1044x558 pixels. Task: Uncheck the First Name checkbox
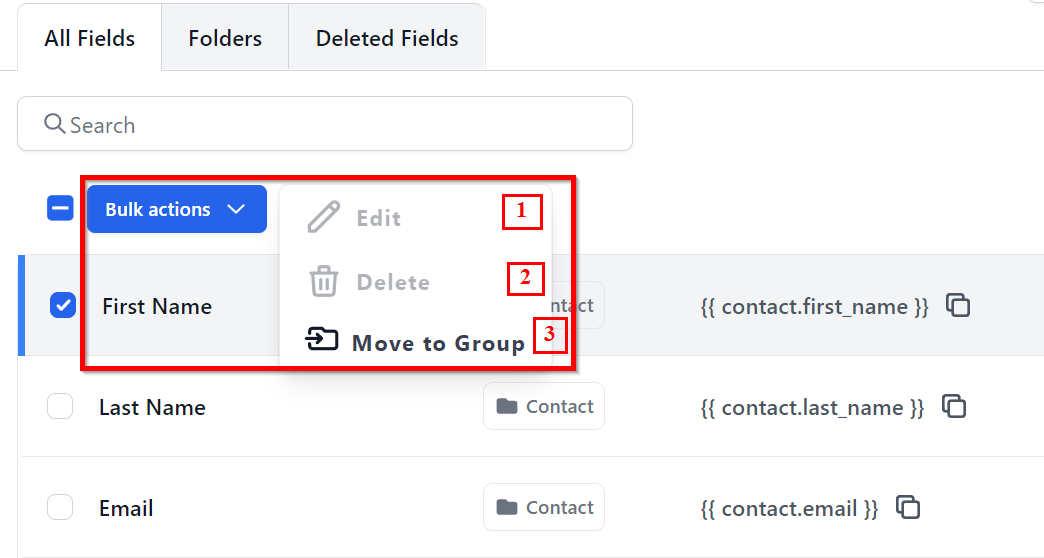[62, 306]
